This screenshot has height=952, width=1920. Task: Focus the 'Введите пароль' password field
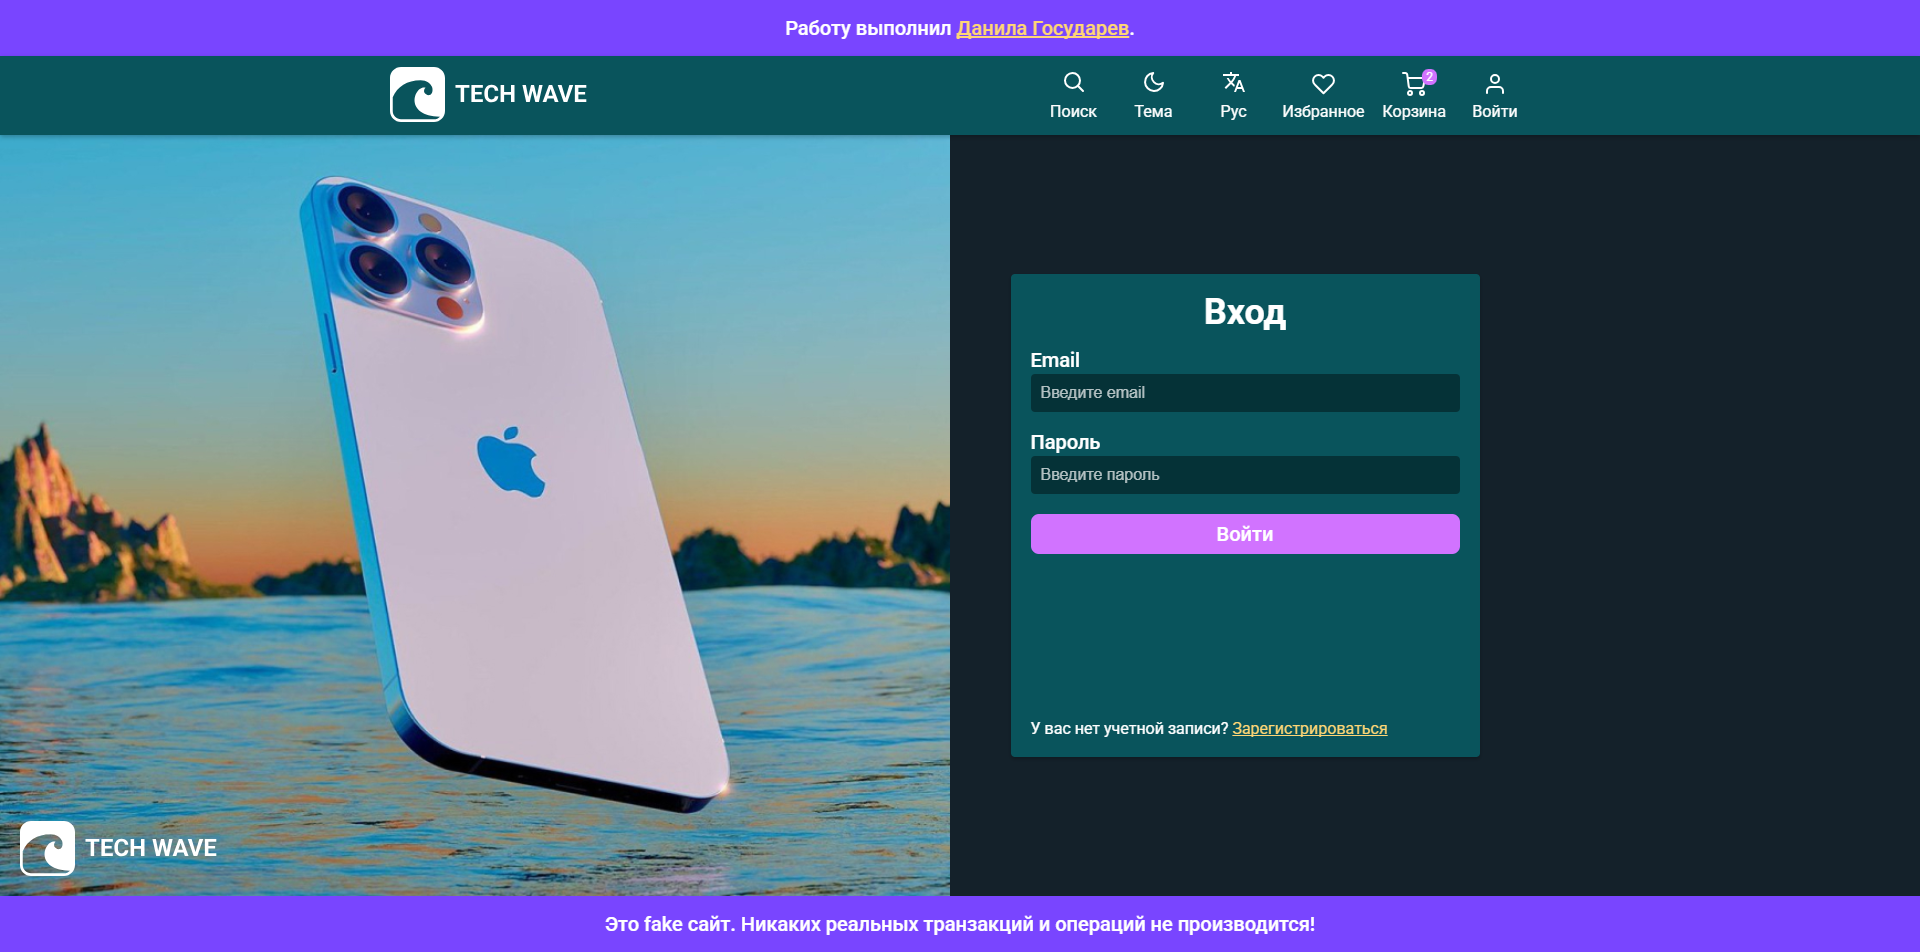click(1244, 475)
